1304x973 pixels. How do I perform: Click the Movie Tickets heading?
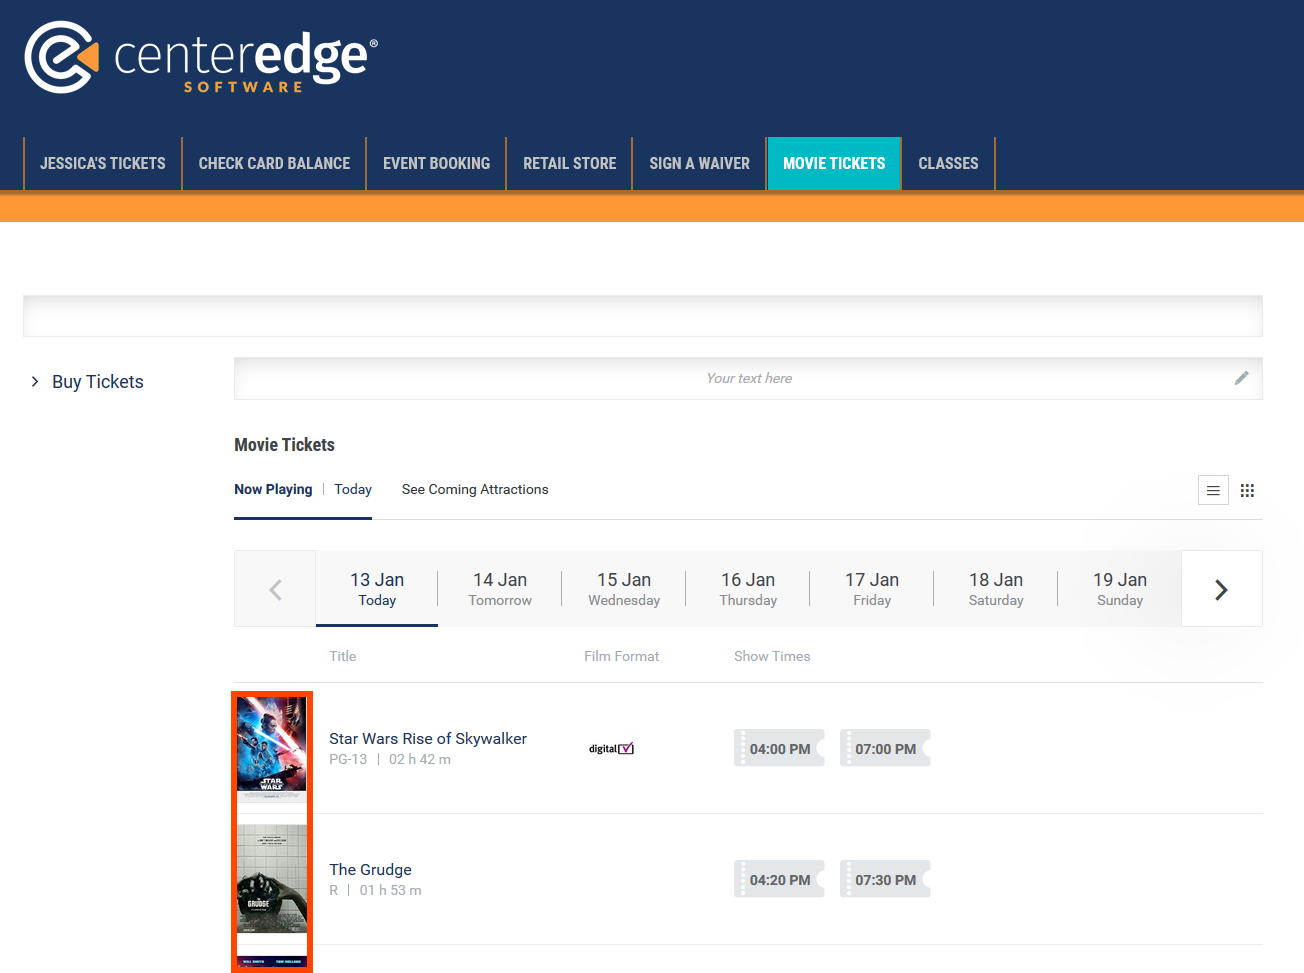click(284, 445)
